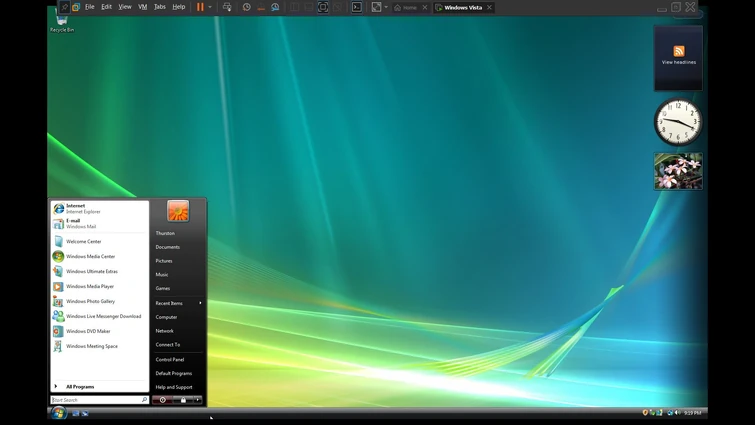Open Windows Photo Gallery

[x=90, y=301]
